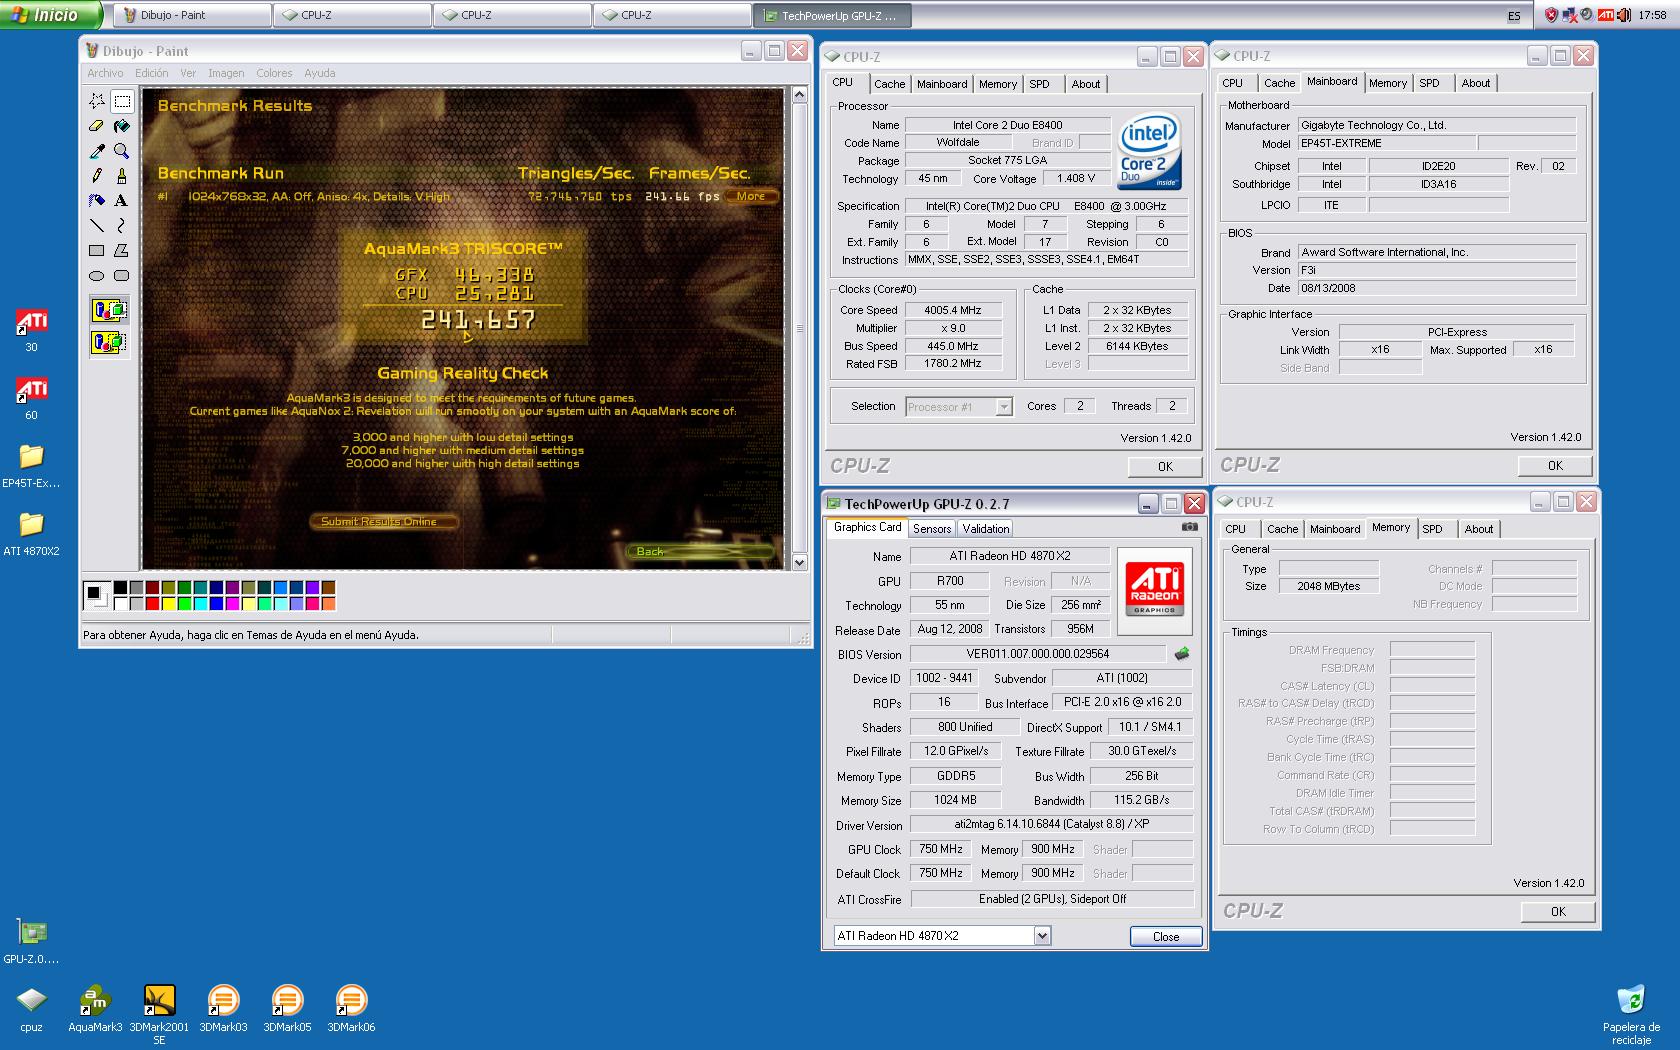Image resolution: width=1680 pixels, height=1050 pixels.
Task: Click OK in the CPU-Z processor window
Action: pyautogui.click(x=1165, y=466)
